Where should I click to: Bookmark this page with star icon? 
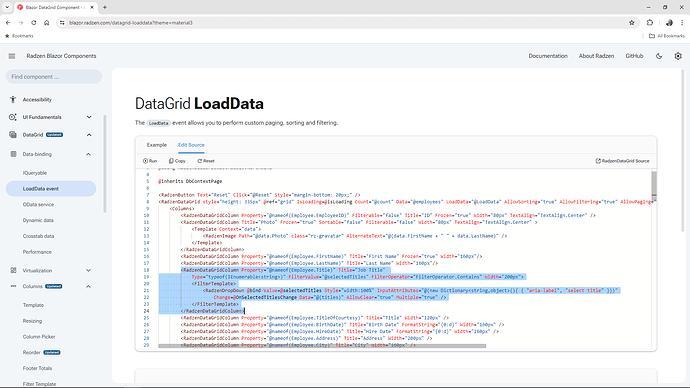tap(632, 22)
